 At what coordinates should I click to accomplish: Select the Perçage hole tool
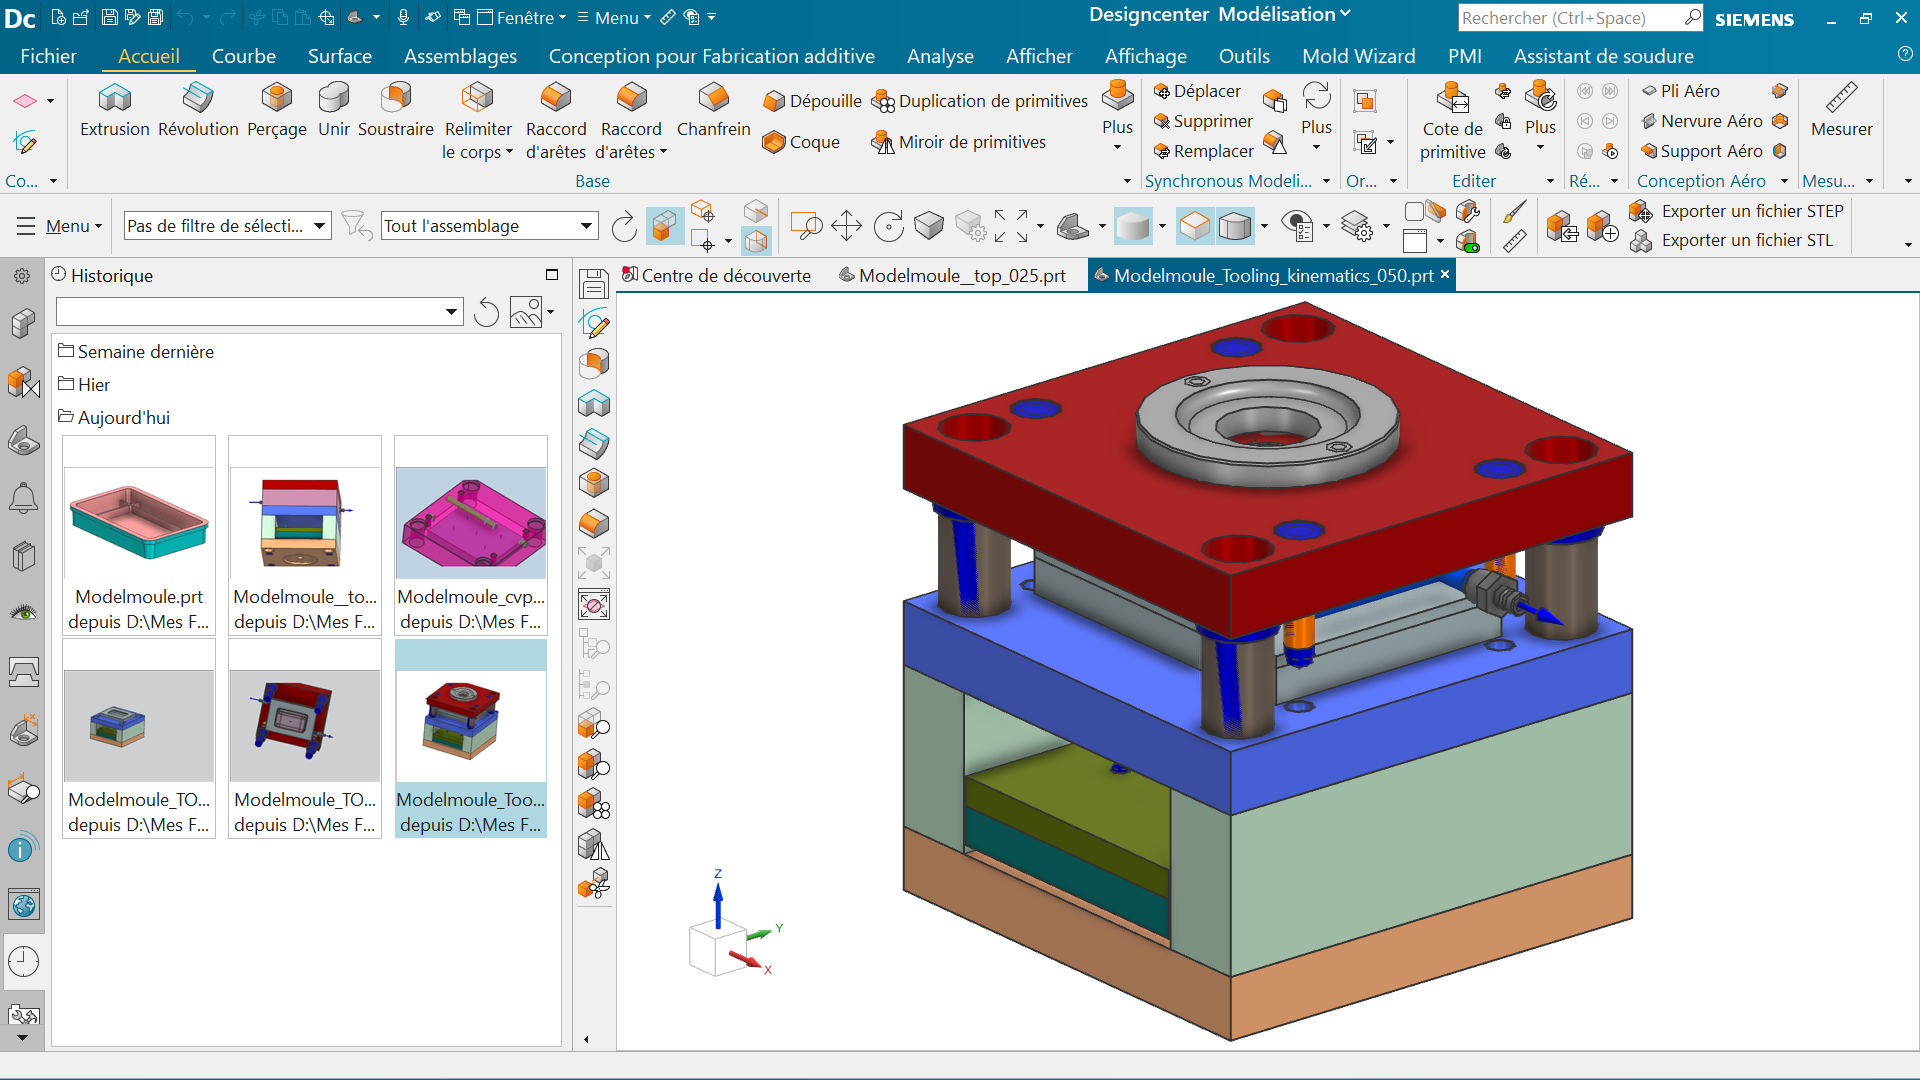(x=277, y=110)
